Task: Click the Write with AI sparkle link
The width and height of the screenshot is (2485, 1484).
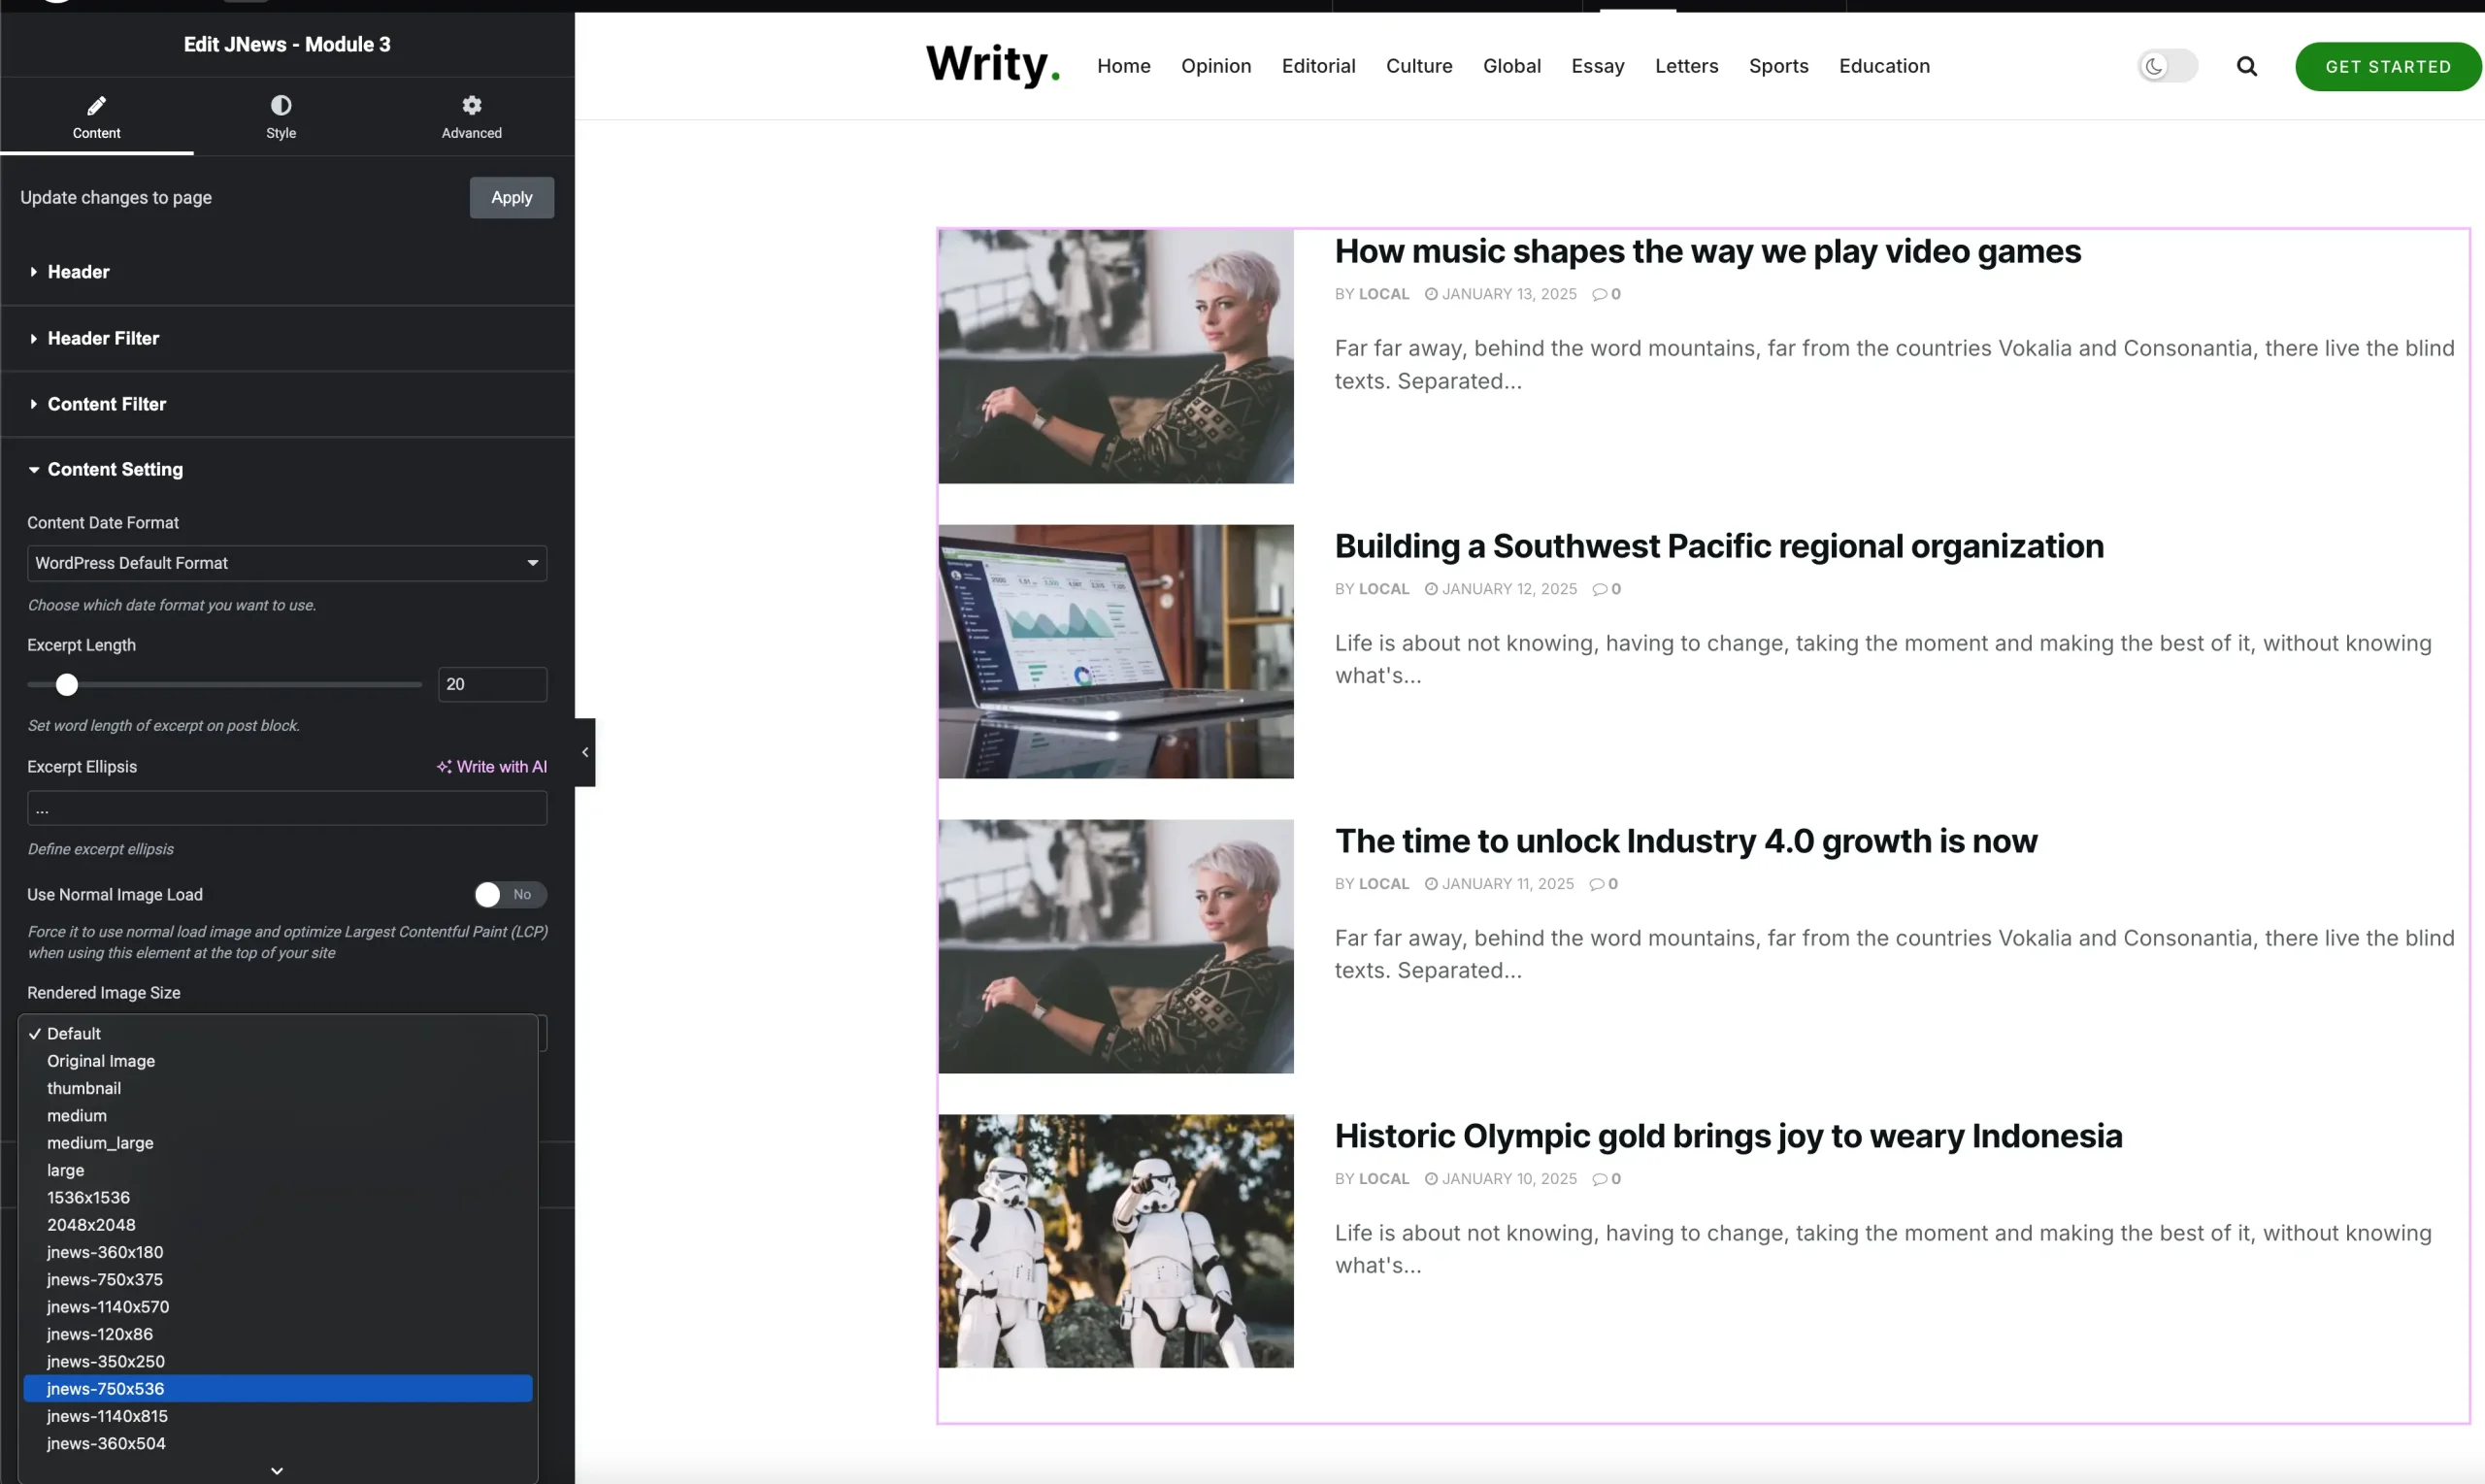Action: tap(492, 767)
